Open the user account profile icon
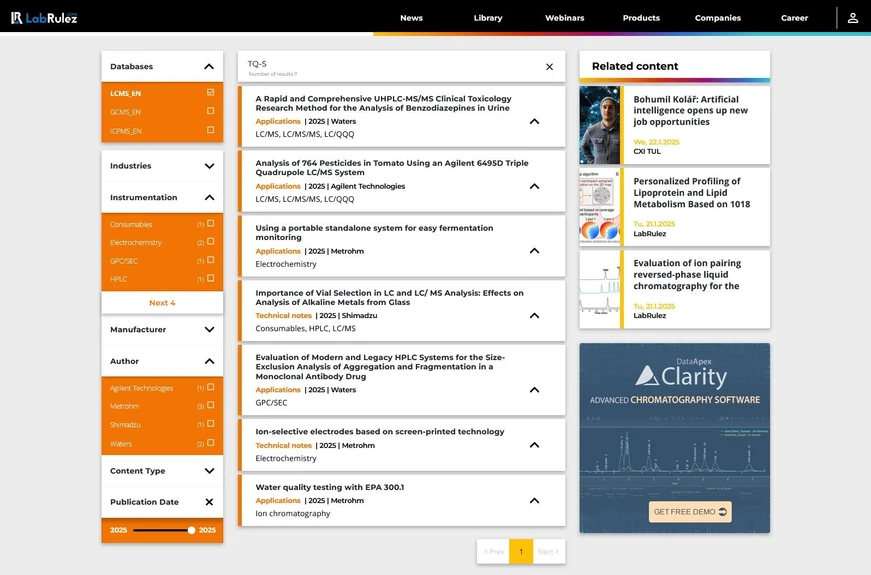This screenshot has height=575, width=871. 852,18
